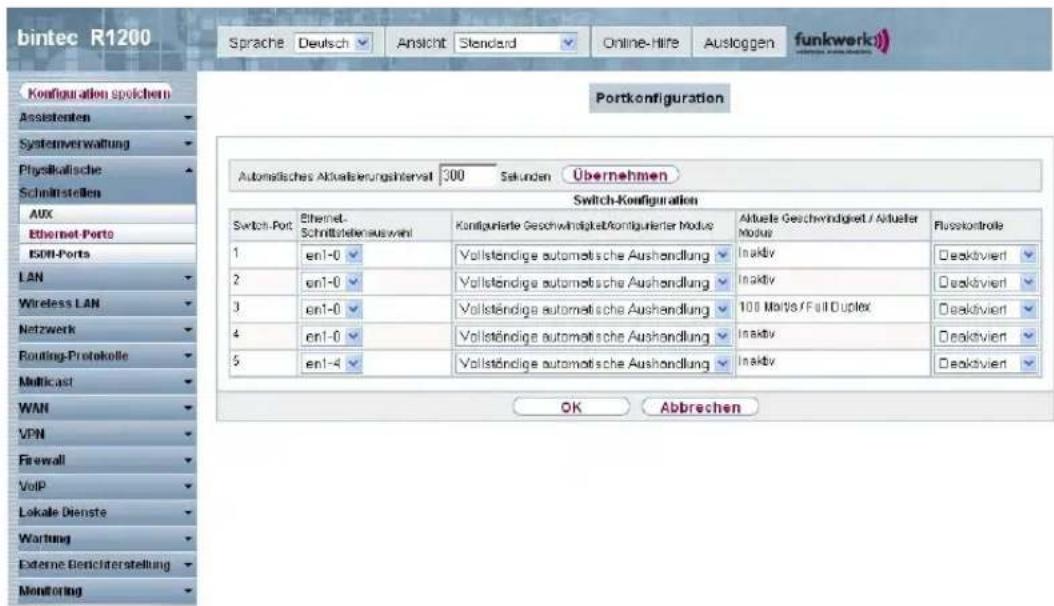
Task: Open port 5 en1-4 interface dropdown
Action: click(332, 363)
